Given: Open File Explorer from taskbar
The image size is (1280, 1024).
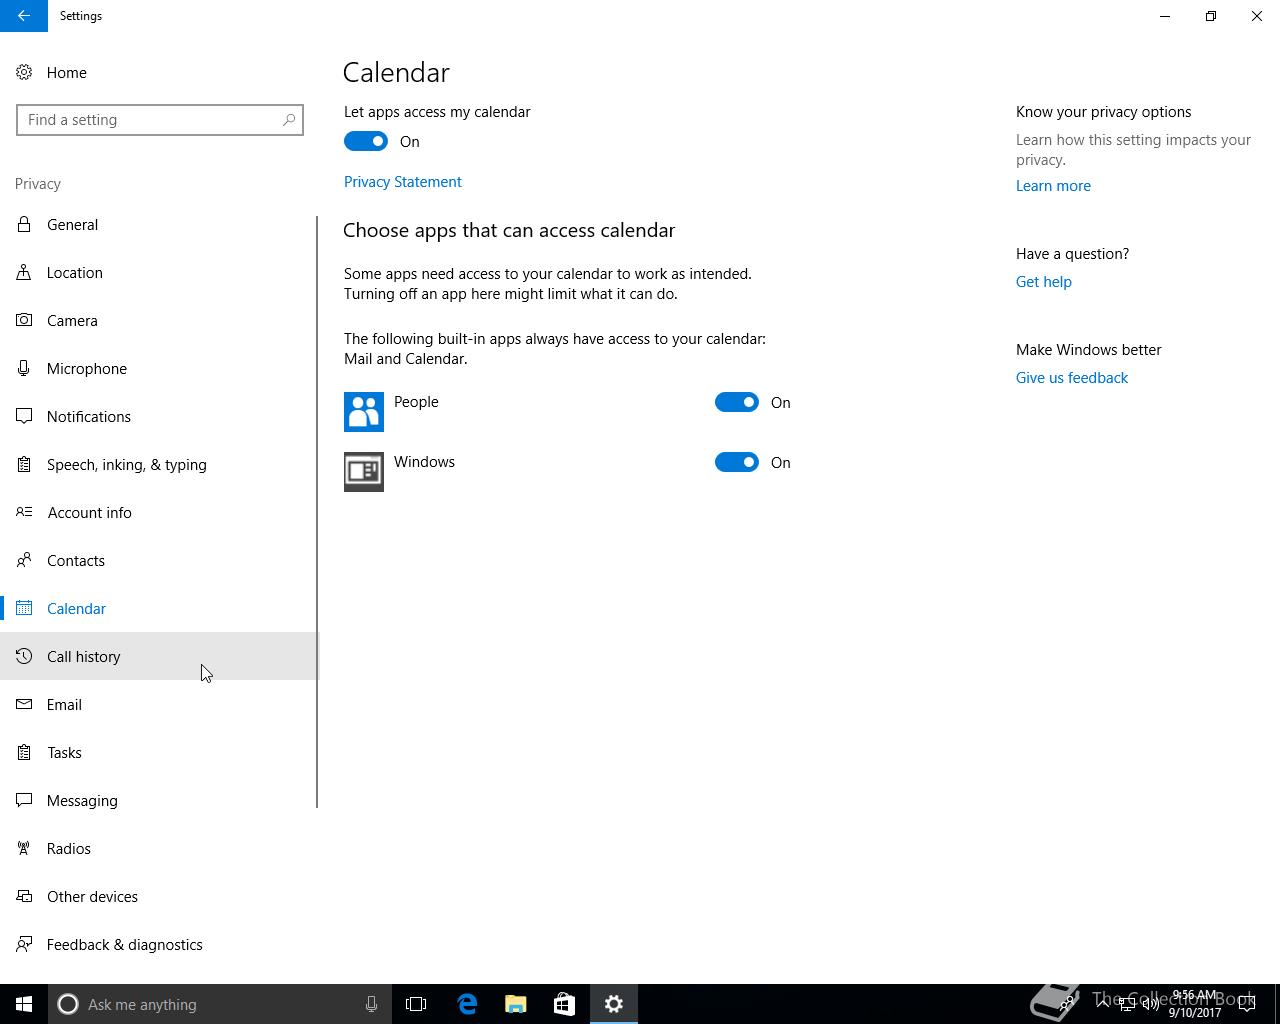Looking at the screenshot, I should pyautogui.click(x=516, y=1004).
